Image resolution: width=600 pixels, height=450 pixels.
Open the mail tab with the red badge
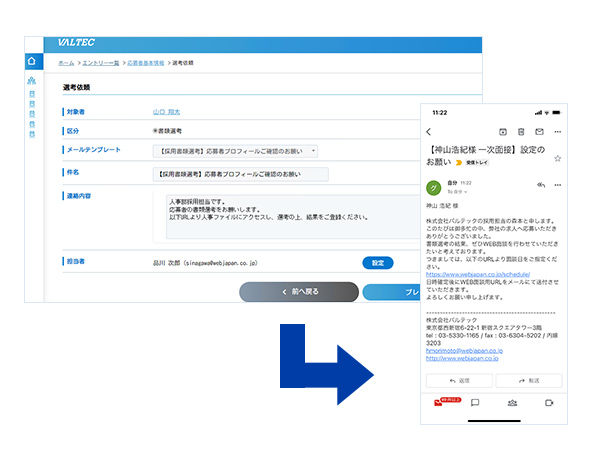pos(439,403)
